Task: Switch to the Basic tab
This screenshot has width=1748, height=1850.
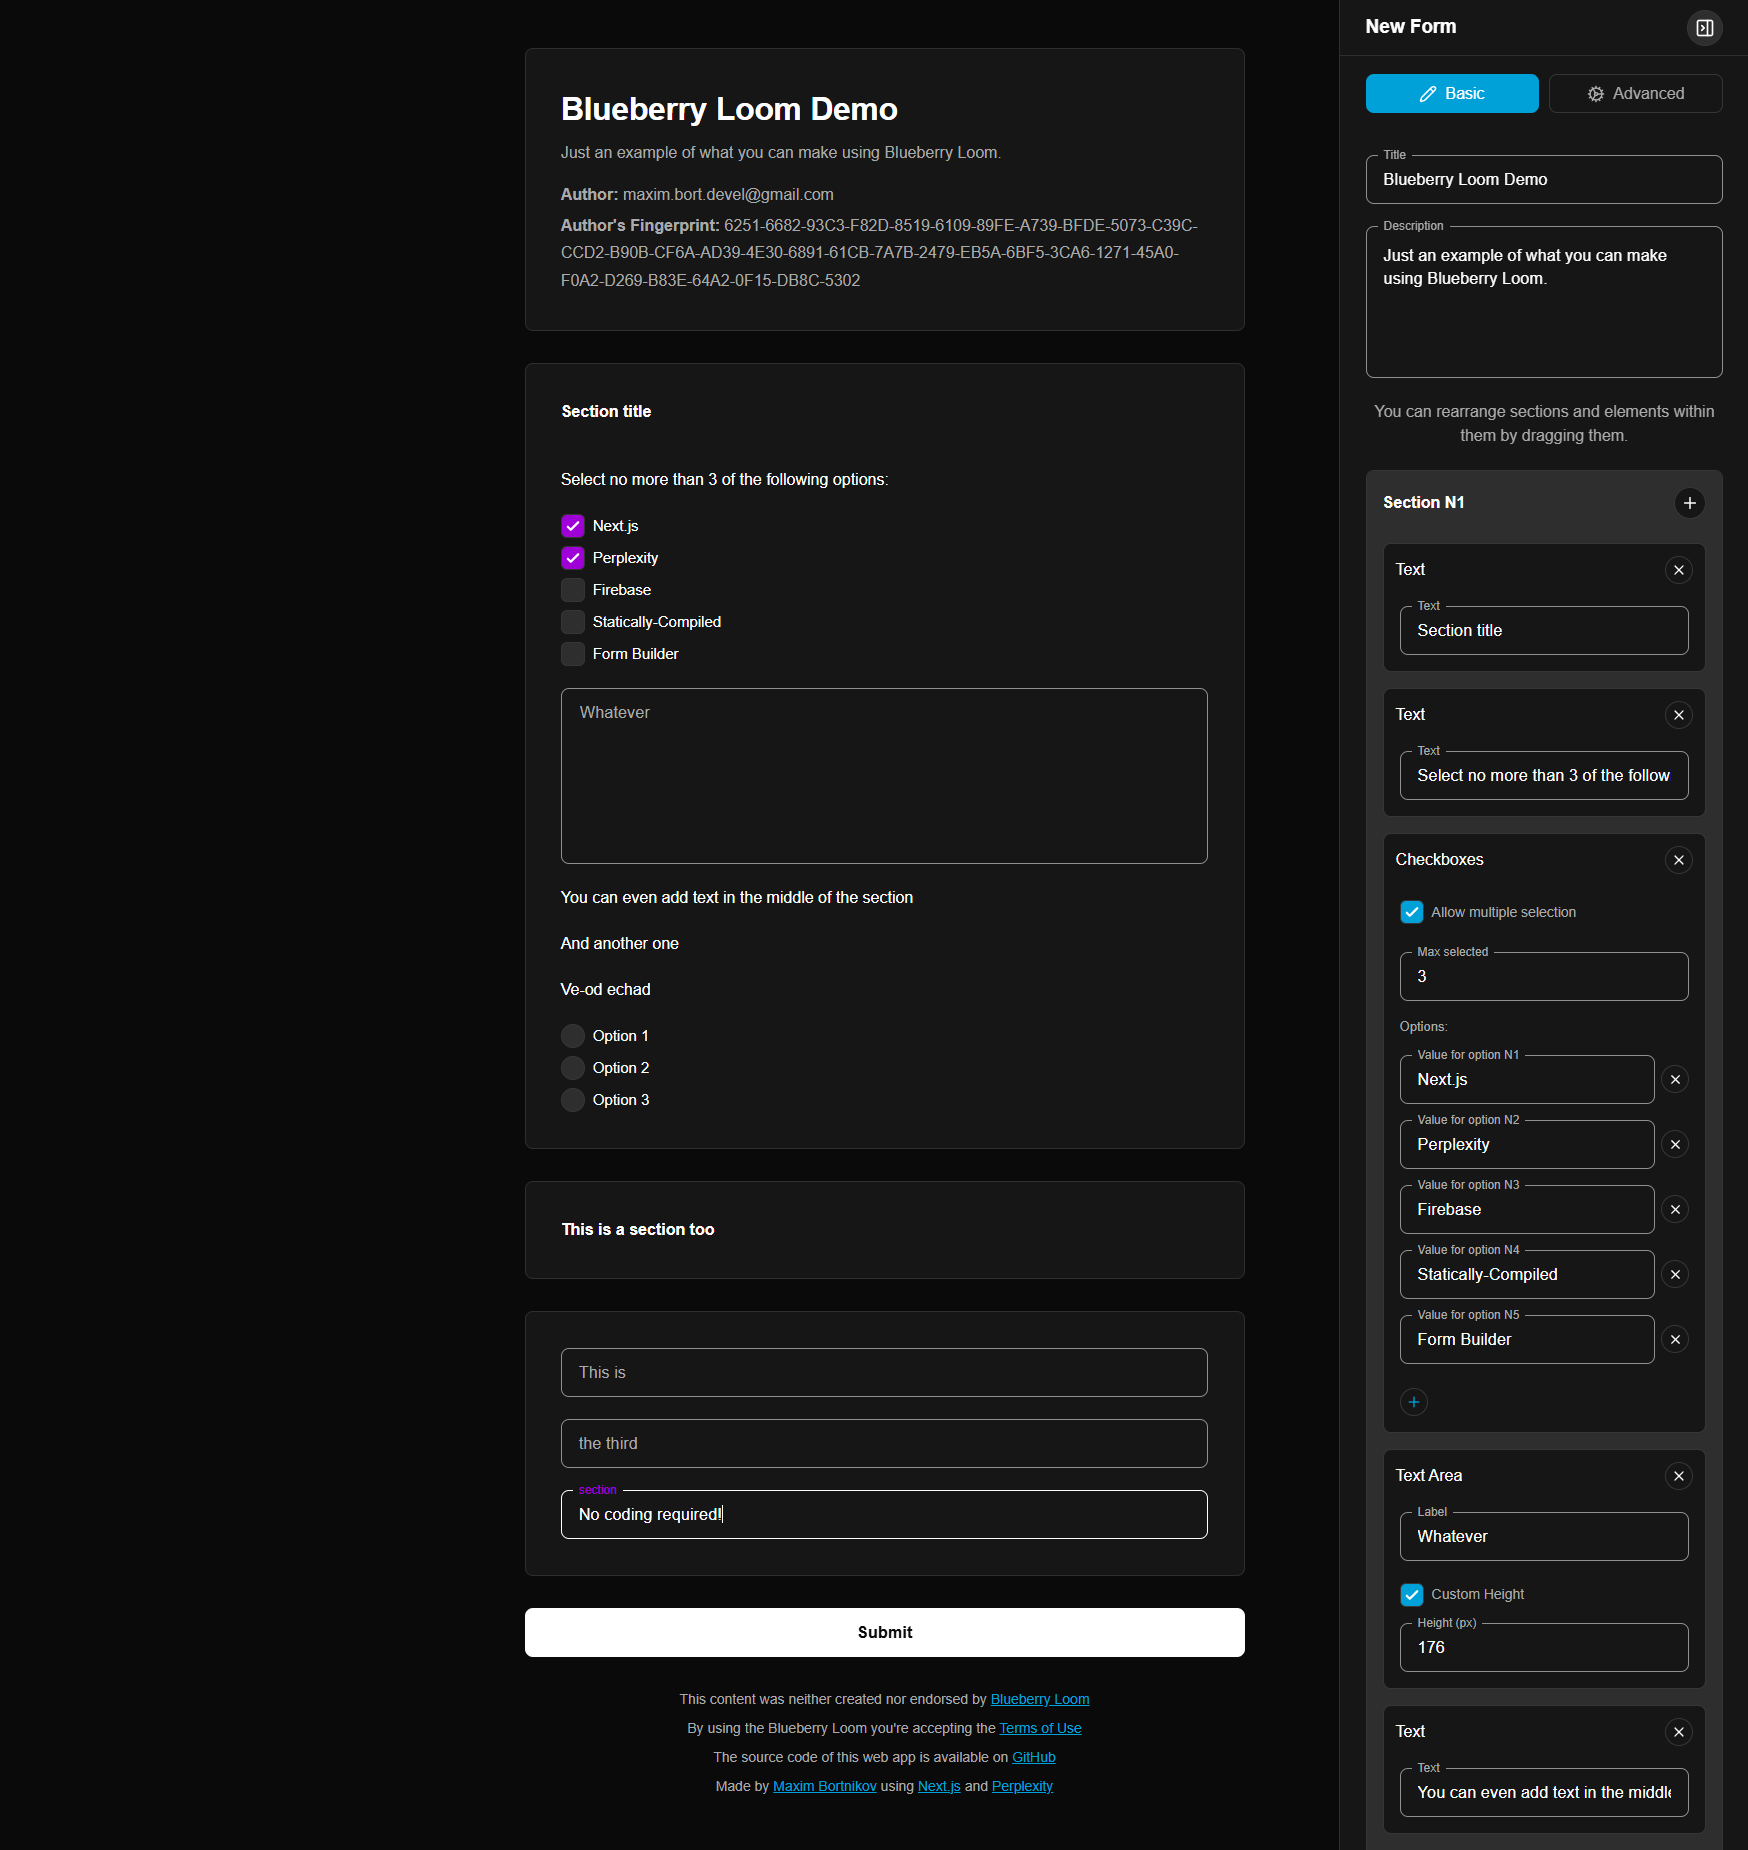Action: 1452,93
